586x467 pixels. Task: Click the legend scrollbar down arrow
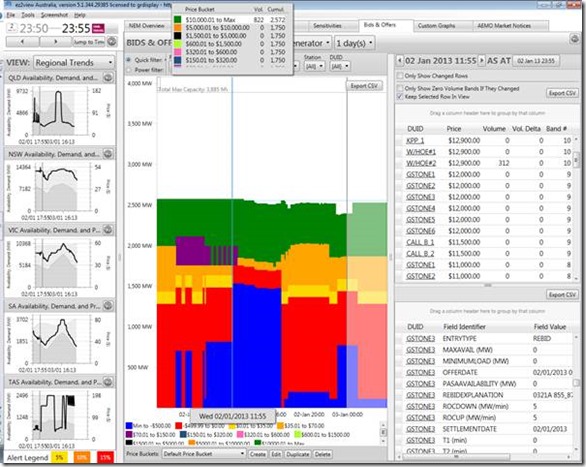click(383, 441)
